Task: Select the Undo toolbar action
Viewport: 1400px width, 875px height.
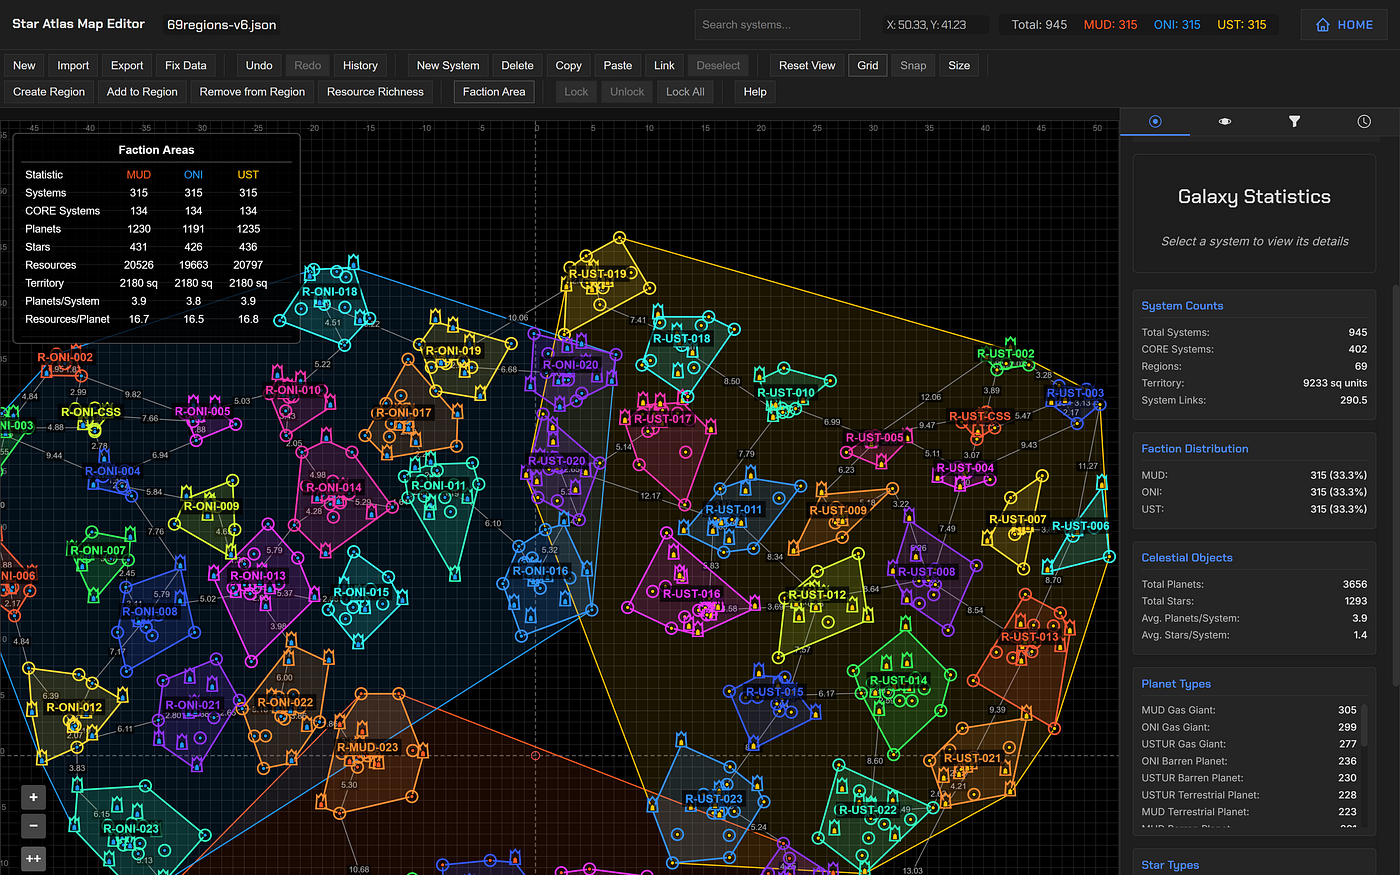Action: [259, 64]
